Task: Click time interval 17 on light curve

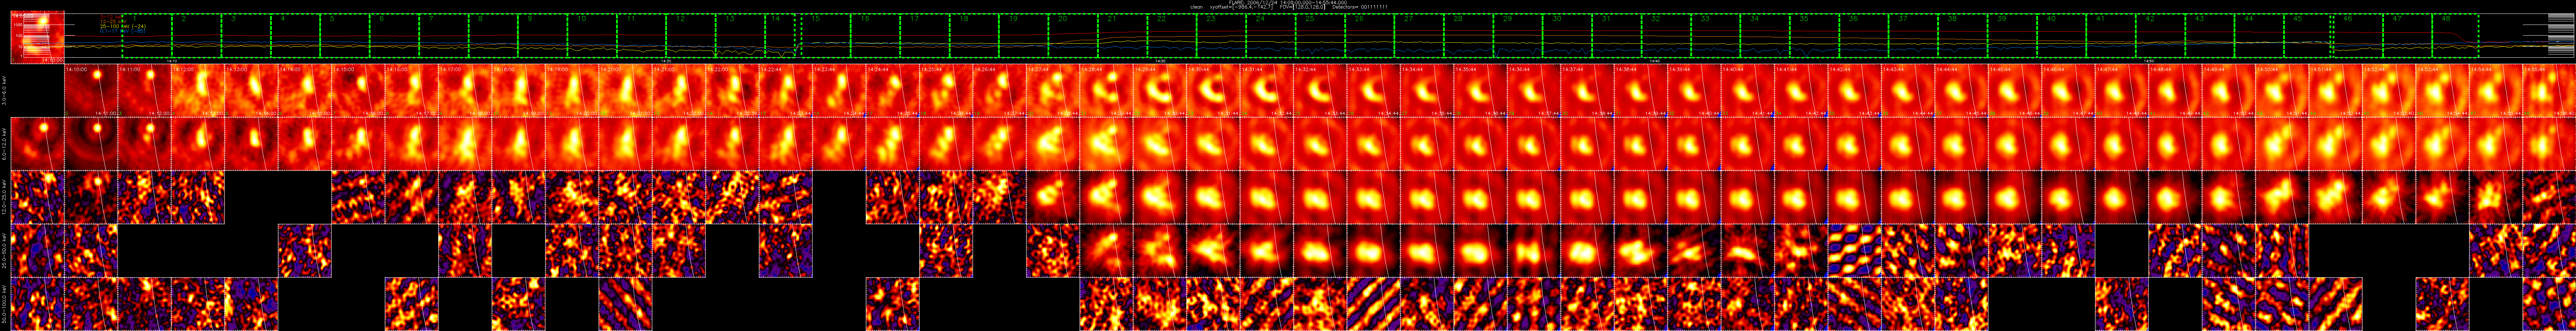Action: (925, 36)
